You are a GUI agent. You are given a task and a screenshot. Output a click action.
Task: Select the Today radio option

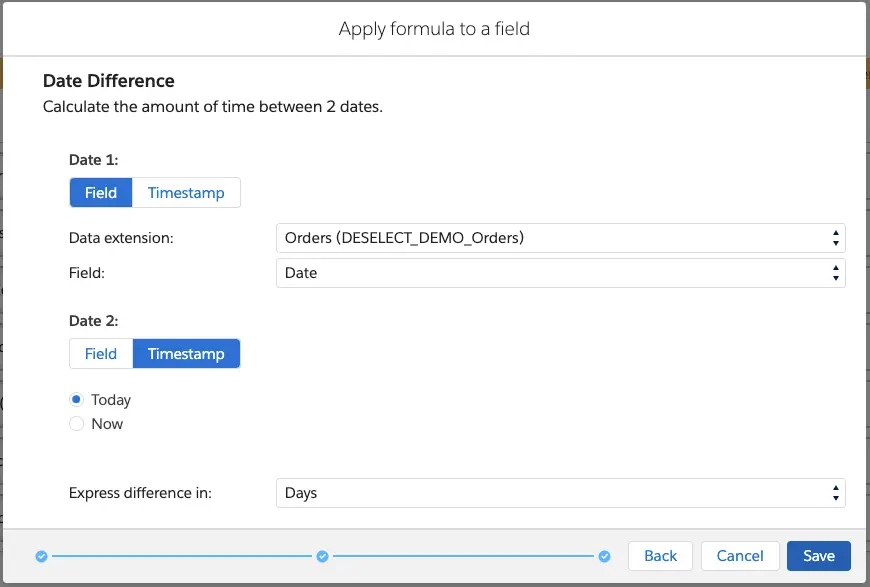tap(77, 400)
